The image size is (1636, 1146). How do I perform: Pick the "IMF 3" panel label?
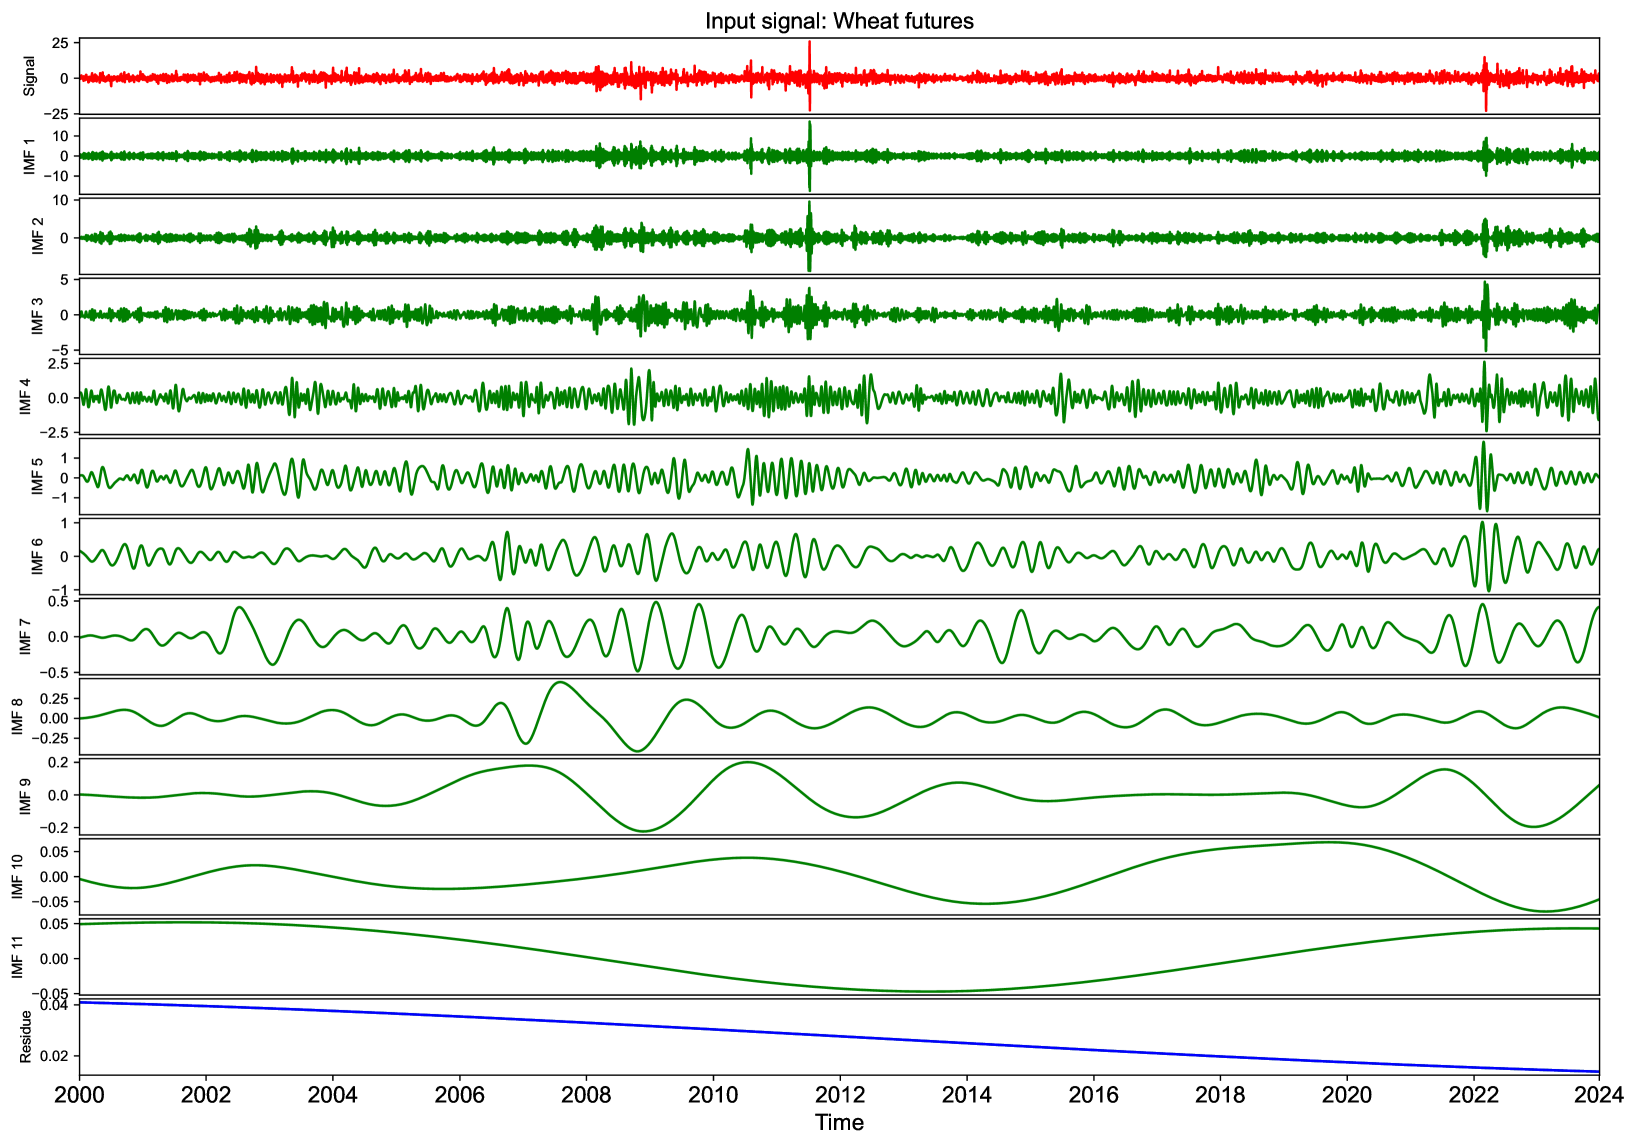38,316
